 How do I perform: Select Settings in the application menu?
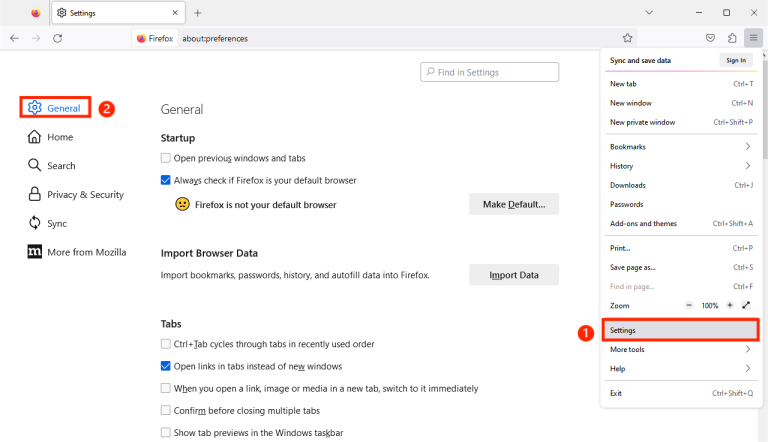coord(680,330)
